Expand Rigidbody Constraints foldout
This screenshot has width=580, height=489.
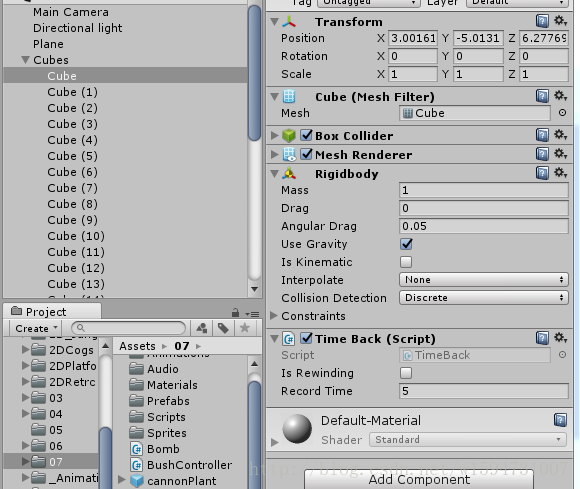[x=274, y=316]
